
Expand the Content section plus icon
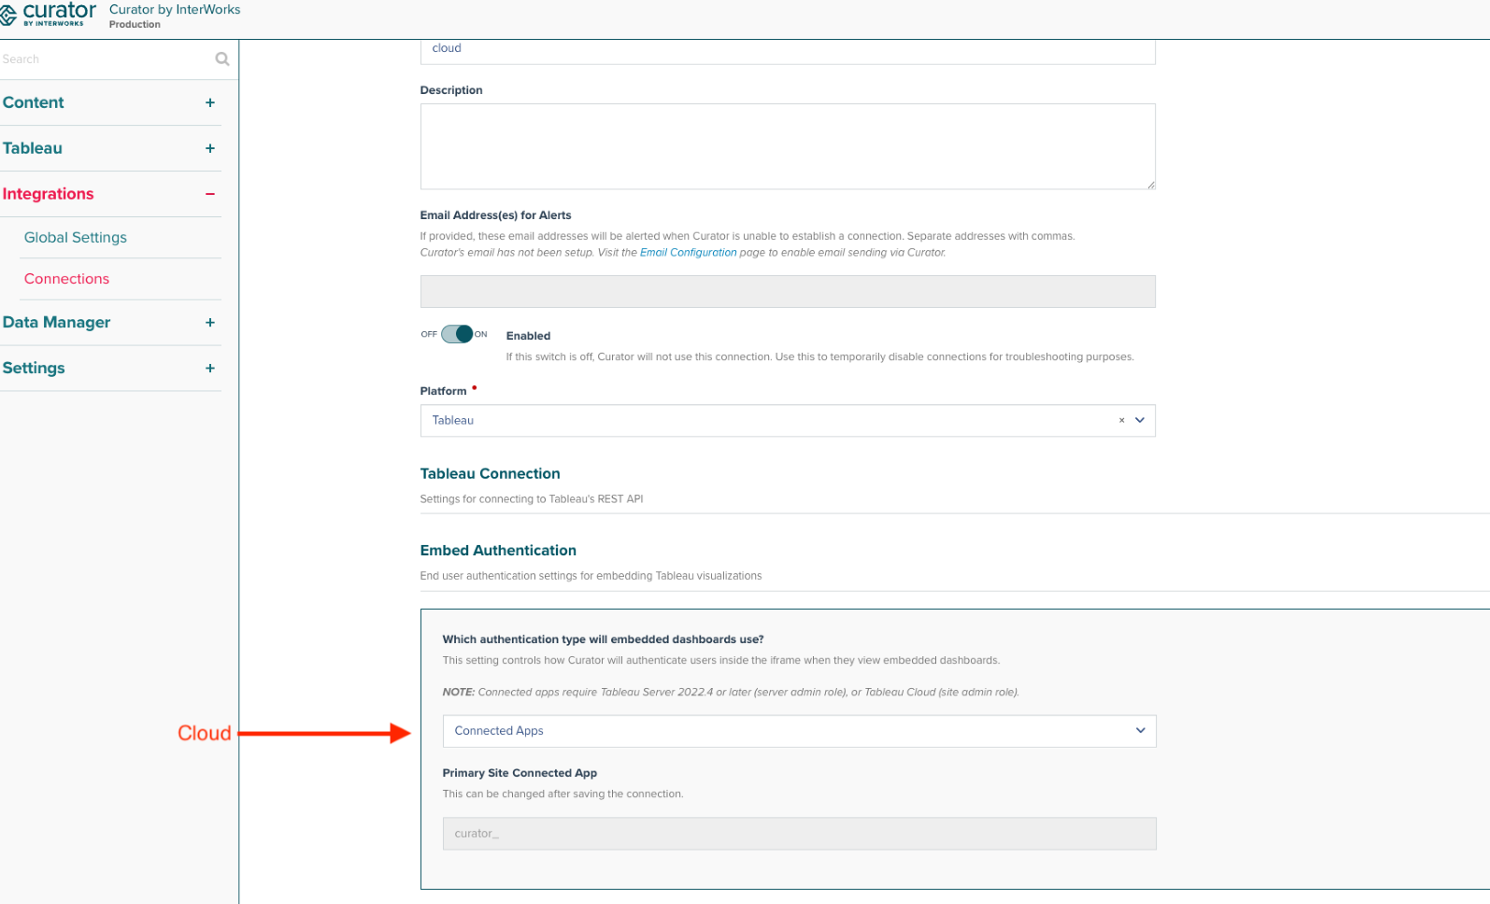[210, 103]
